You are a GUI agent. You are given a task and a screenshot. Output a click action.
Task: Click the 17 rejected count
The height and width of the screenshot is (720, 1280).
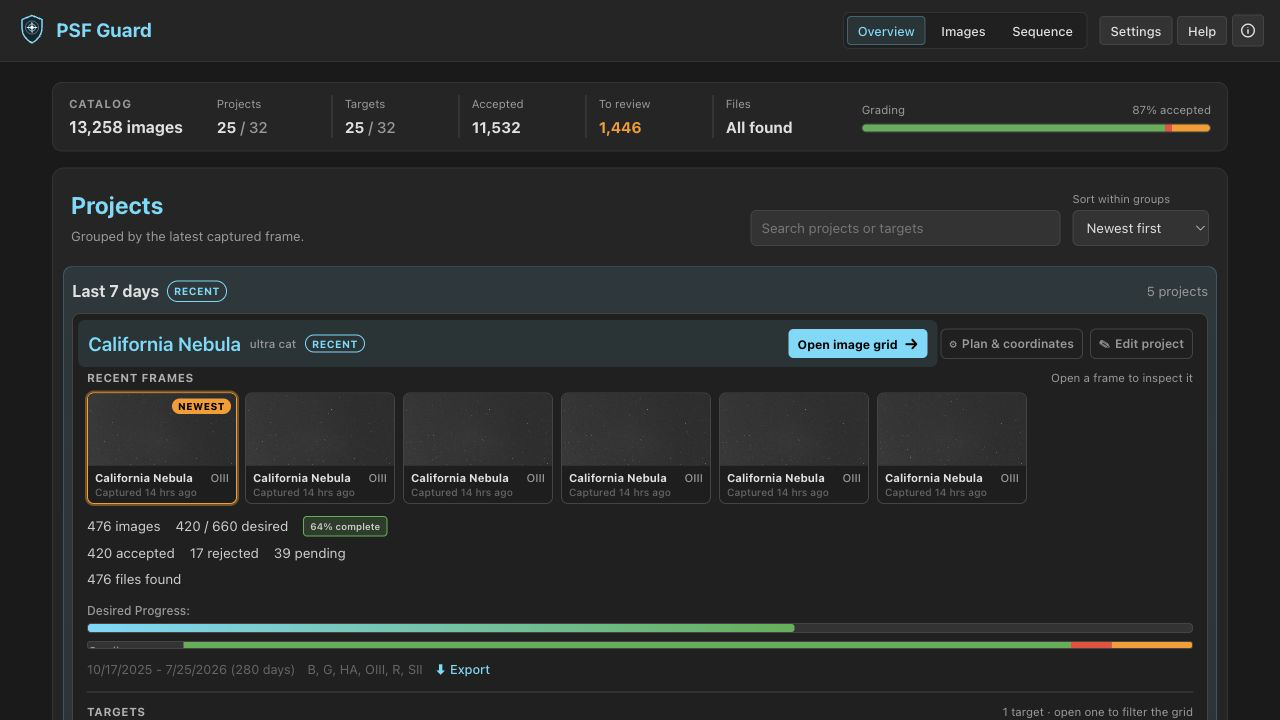click(224, 553)
